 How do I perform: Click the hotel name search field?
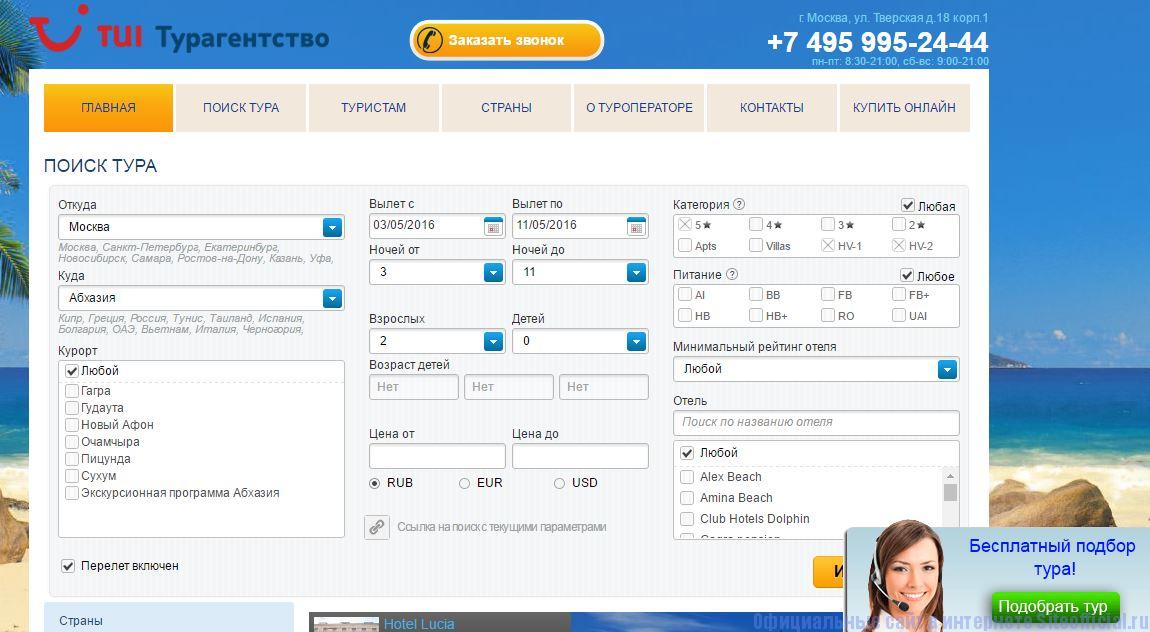816,422
